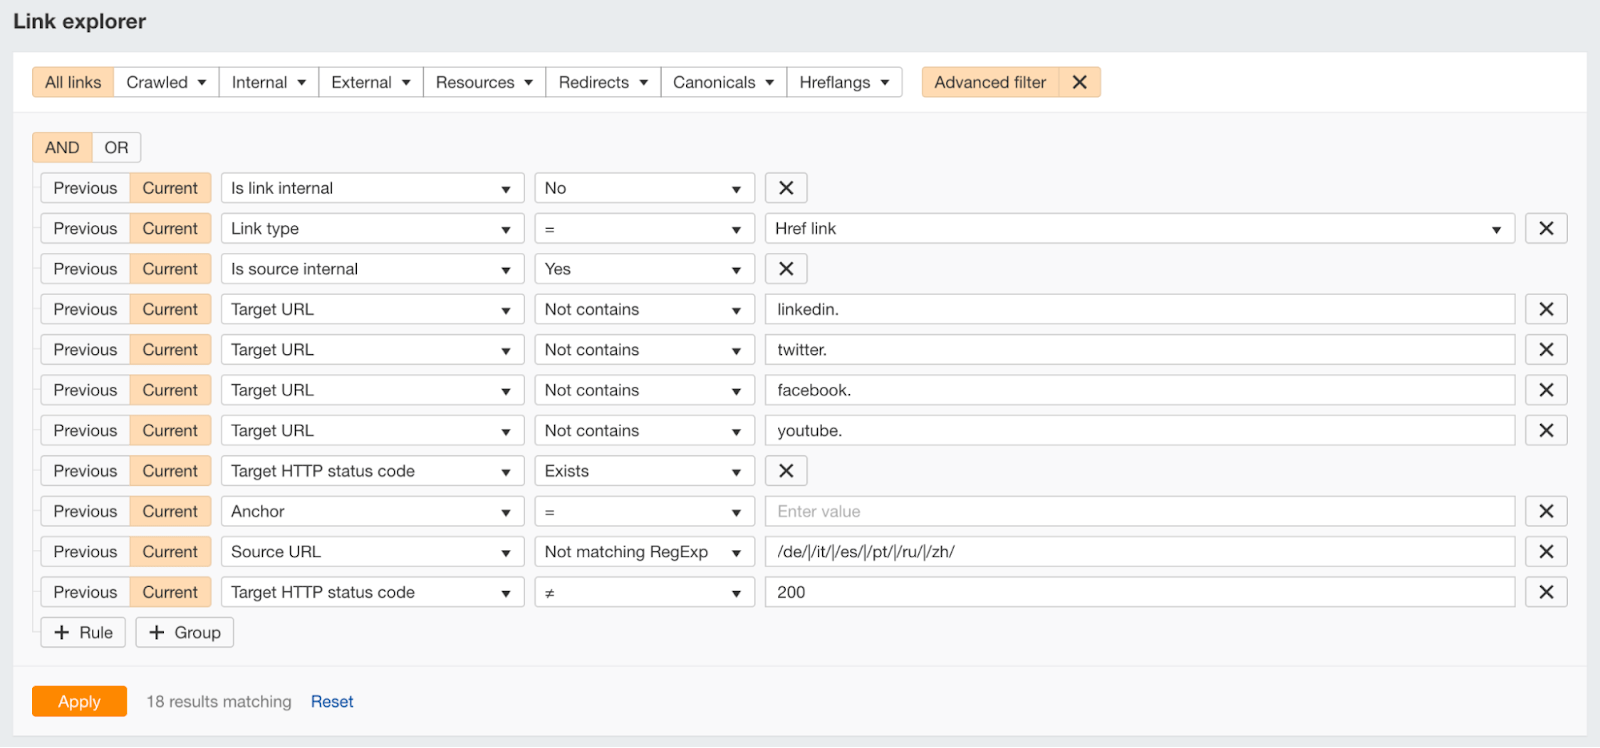Add a new Rule
The image size is (1600, 748).
tap(83, 633)
